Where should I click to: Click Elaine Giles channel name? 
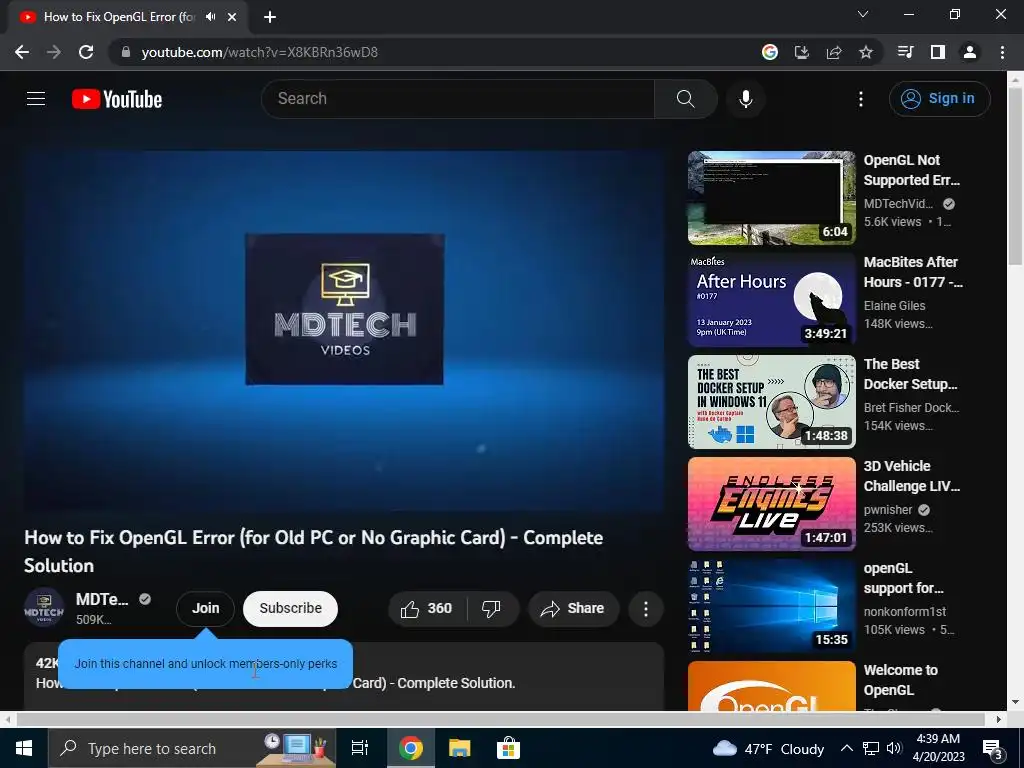click(894, 306)
